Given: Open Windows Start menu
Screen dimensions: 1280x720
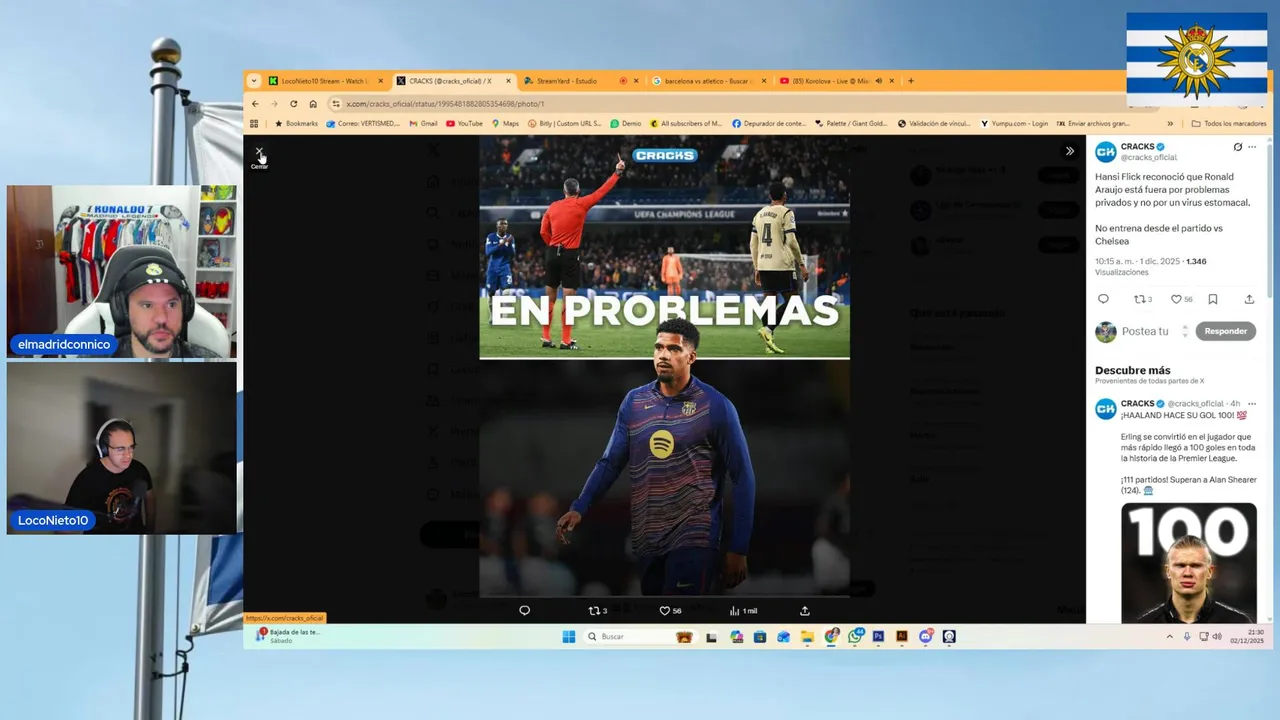Looking at the screenshot, I should pyautogui.click(x=569, y=637).
